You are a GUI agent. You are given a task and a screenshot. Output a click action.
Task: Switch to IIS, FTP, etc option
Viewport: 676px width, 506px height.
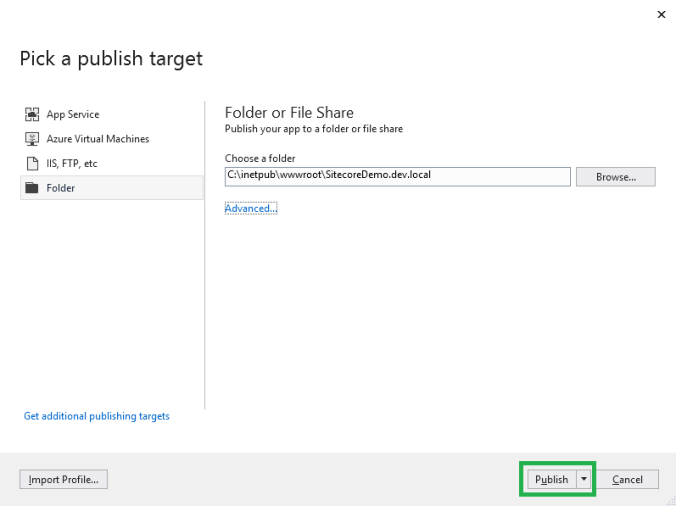point(72,163)
